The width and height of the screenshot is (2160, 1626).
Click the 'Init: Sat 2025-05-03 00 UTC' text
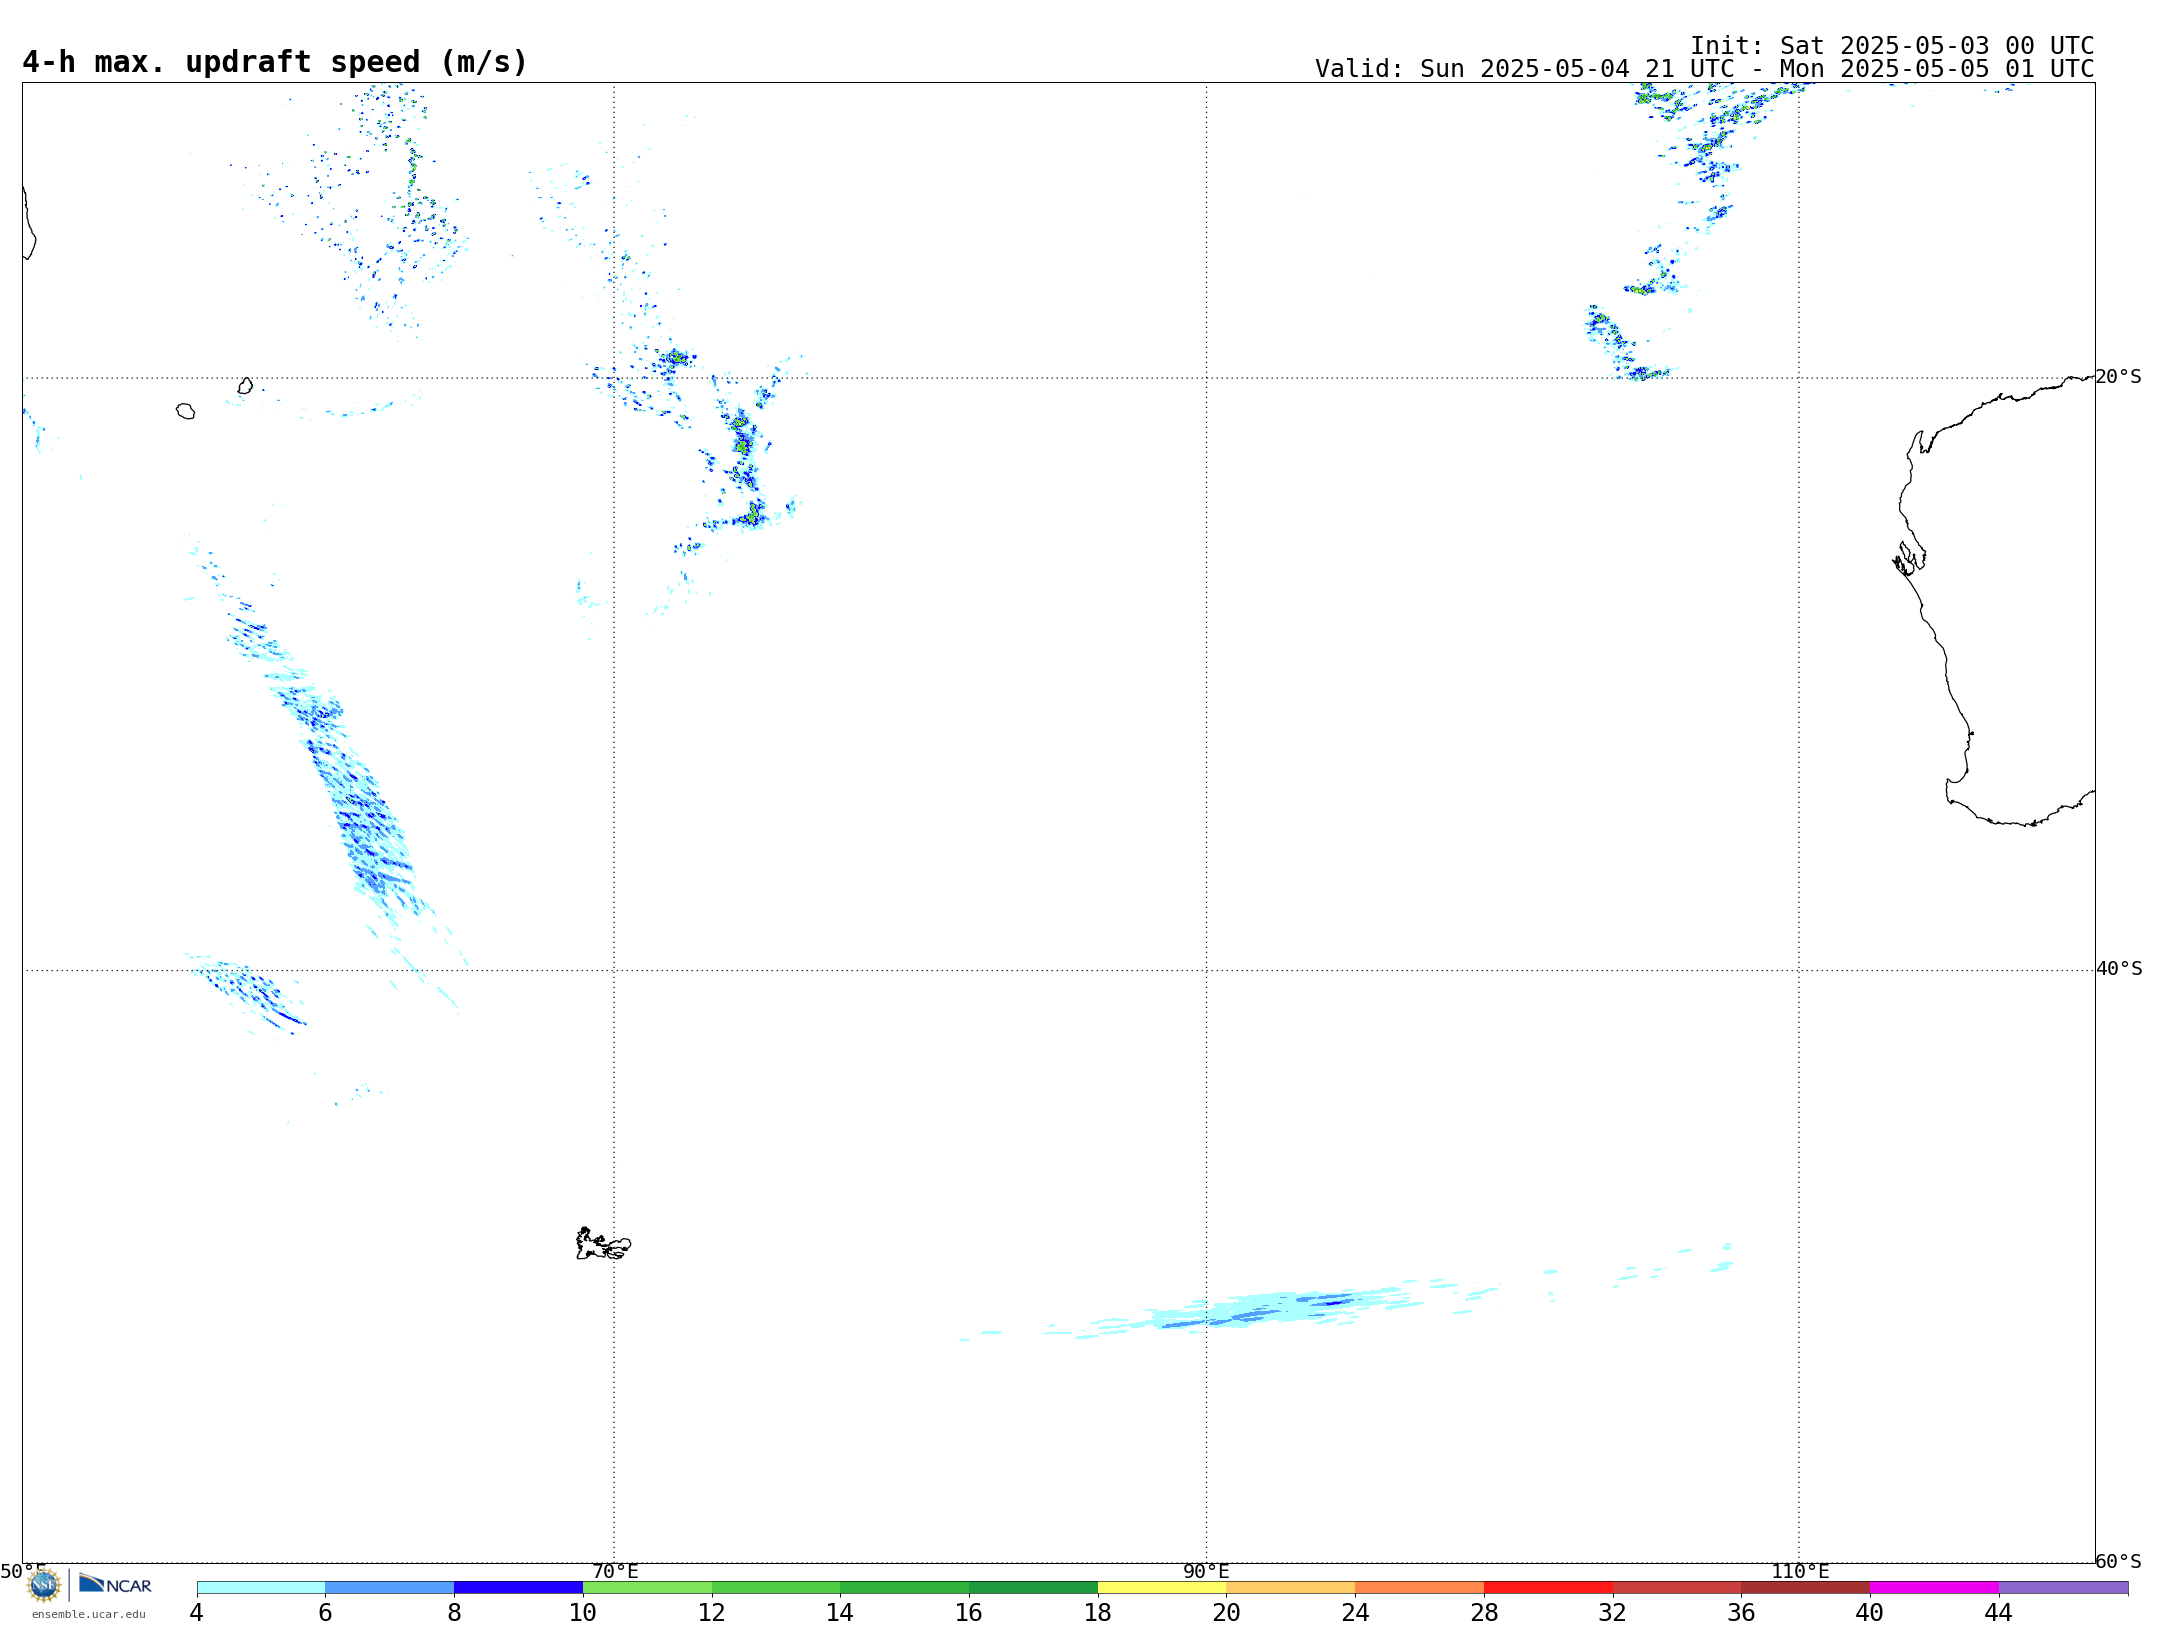coord(1892,46)
